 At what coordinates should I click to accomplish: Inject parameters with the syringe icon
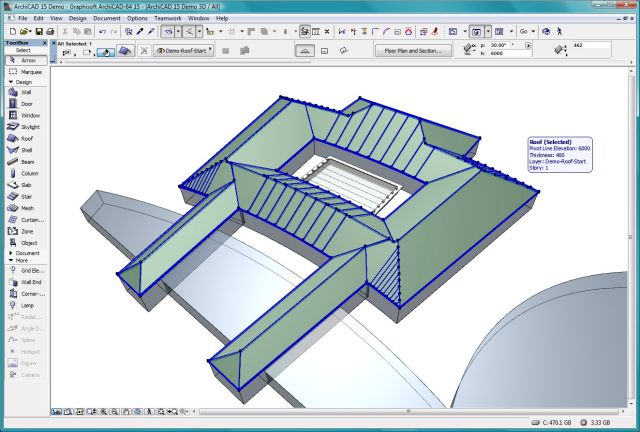click(x=151, y=31)
